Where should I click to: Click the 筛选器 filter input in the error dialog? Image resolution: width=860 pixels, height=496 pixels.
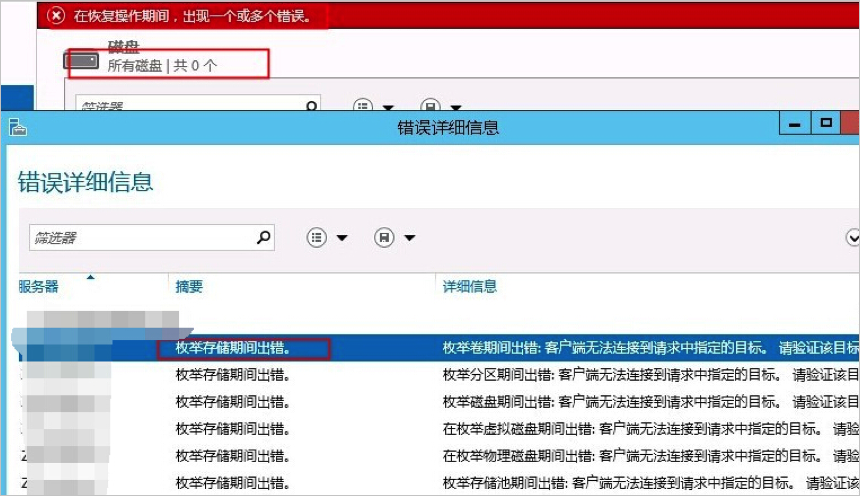(152, 238)
